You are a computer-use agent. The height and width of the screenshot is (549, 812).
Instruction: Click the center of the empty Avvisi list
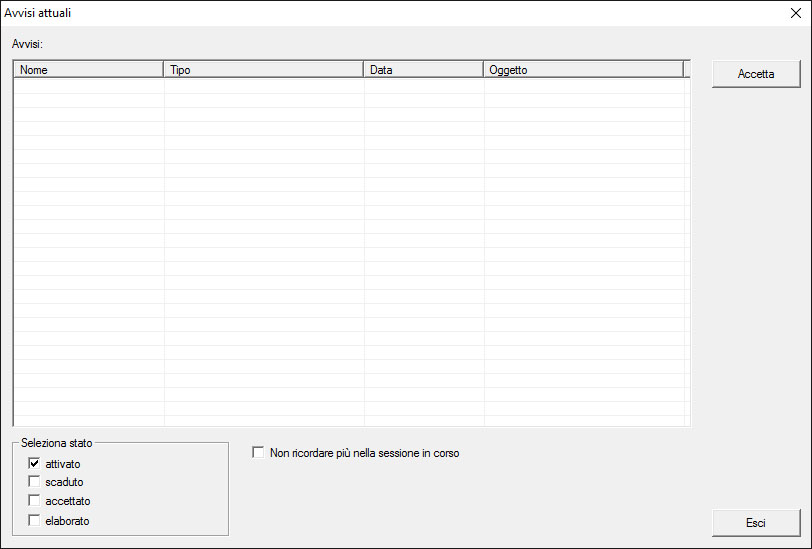[x=351, y=250]
